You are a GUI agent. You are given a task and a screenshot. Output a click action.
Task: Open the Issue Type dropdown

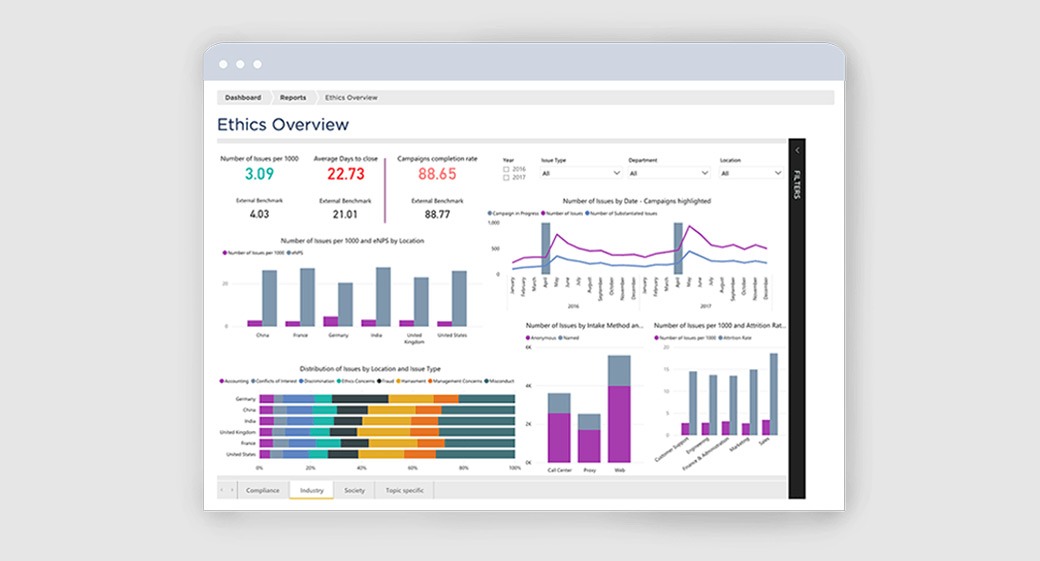pos(581,173)
